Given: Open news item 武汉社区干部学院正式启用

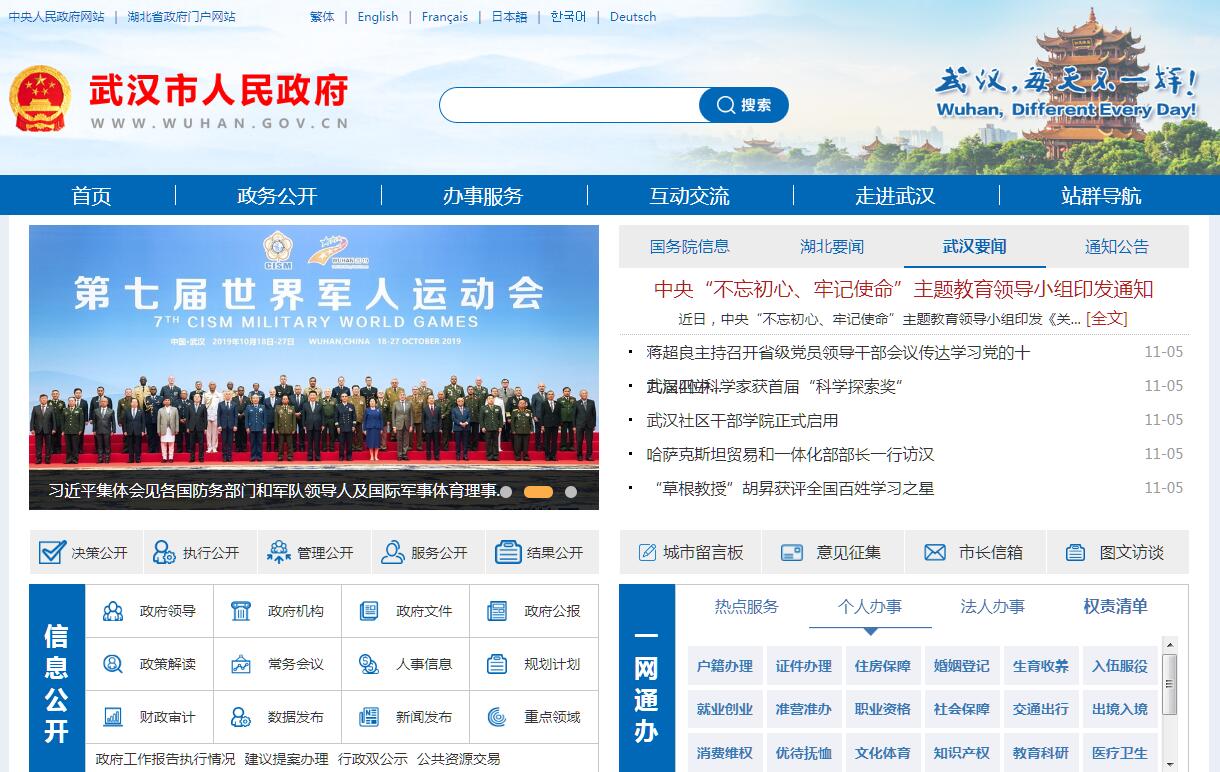Looking at the screenshot, I should tap(742, 420).
